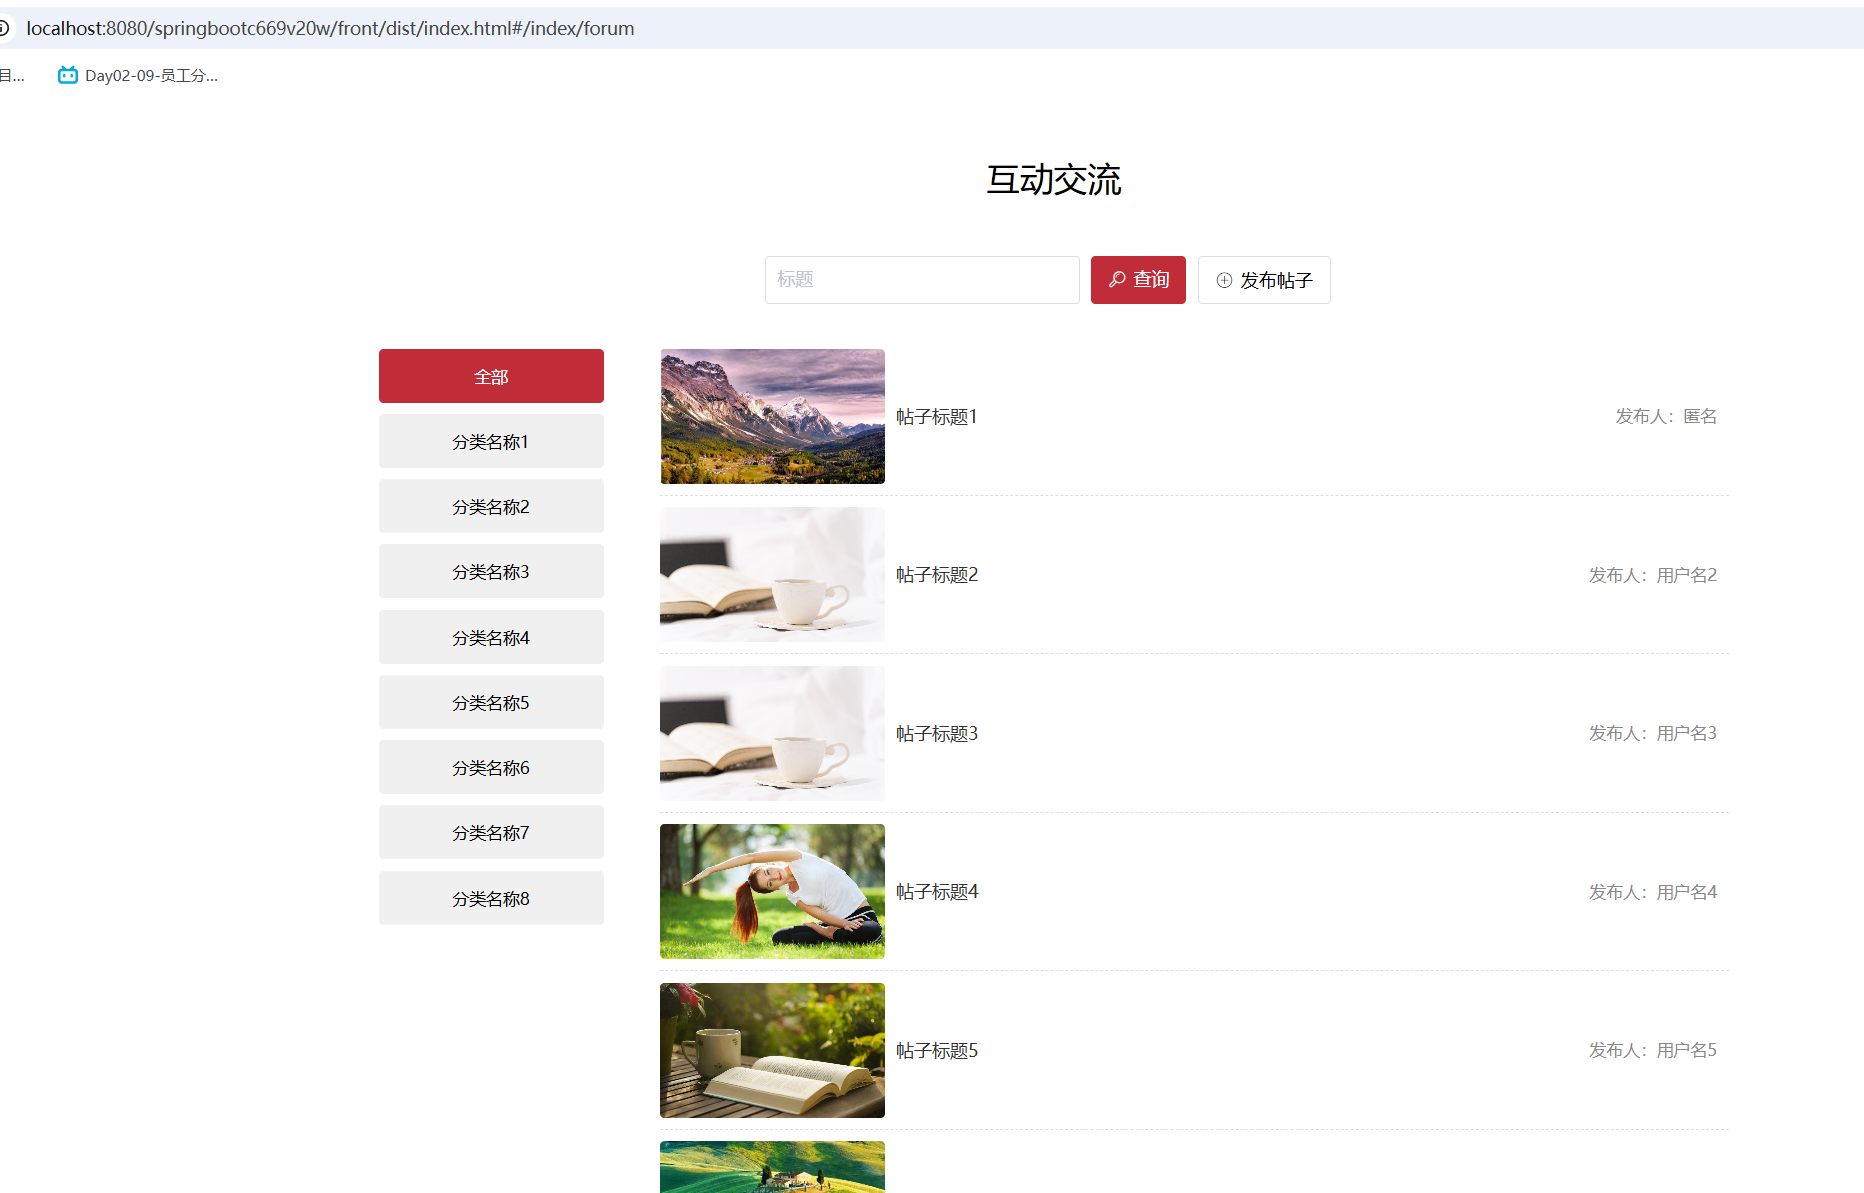The height and width of the screenshot is (1193, 1864).
Task: Click the 查询 search button
Action: pos(1138,280)
